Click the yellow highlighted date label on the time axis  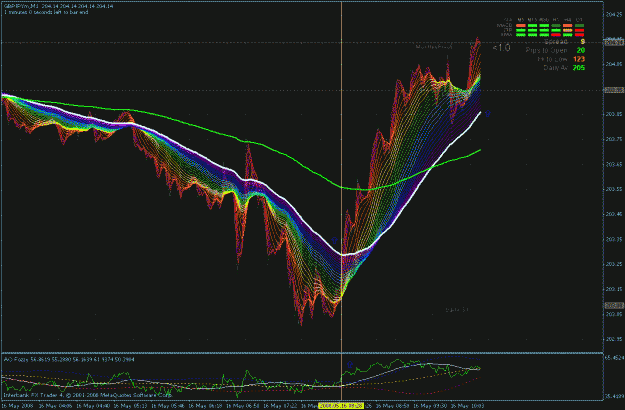(341, 406)
